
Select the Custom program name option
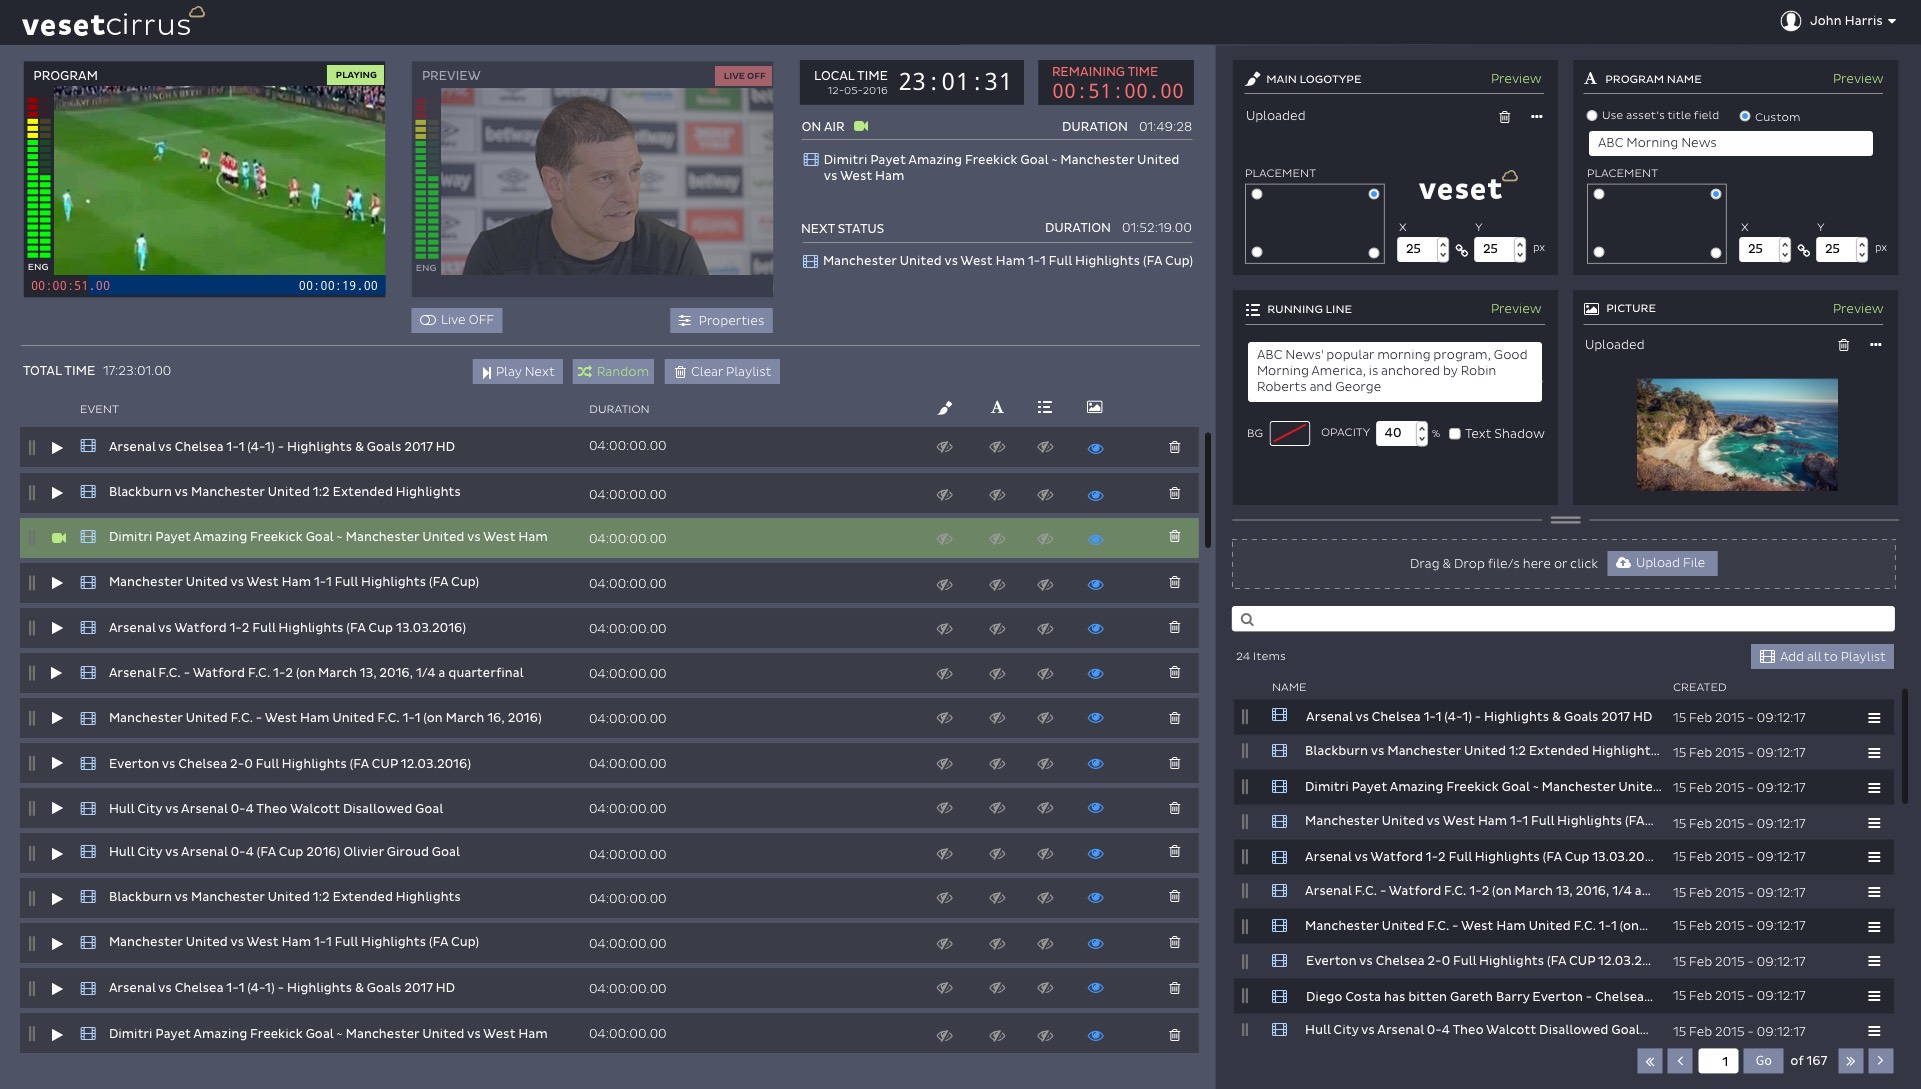pos(1745,116)
